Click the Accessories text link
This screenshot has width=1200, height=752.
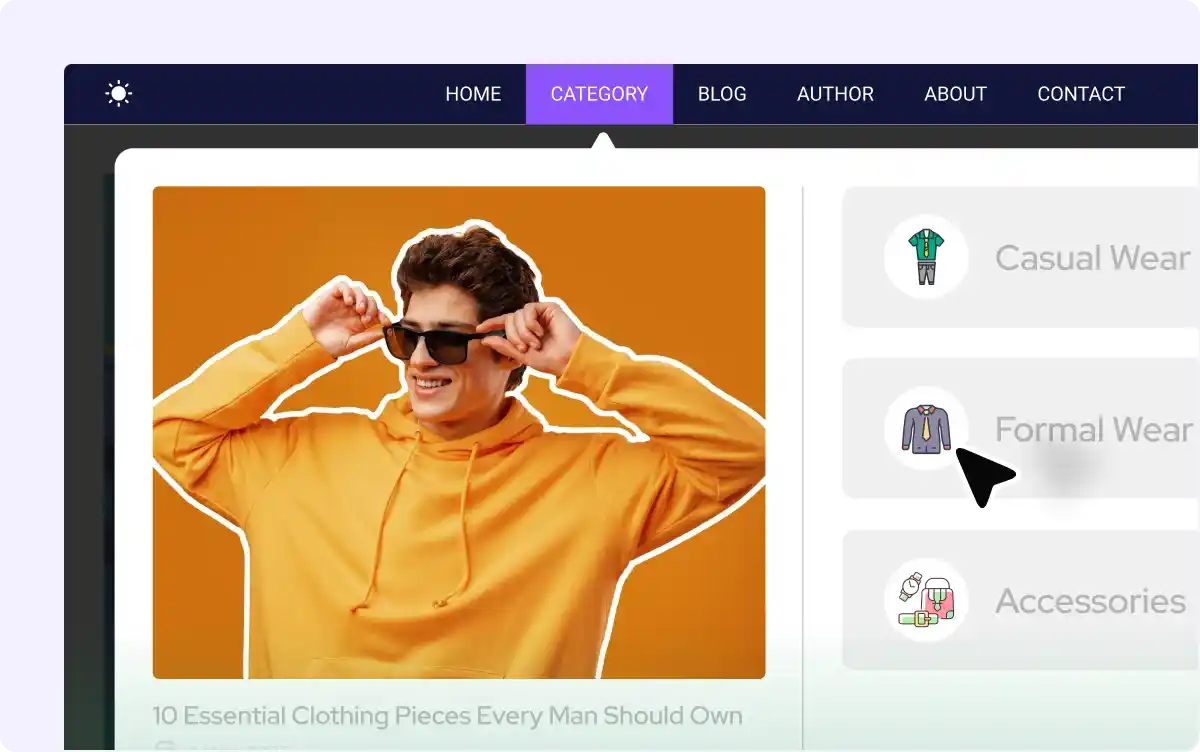pyautogui.click(x=1088, y=601)
